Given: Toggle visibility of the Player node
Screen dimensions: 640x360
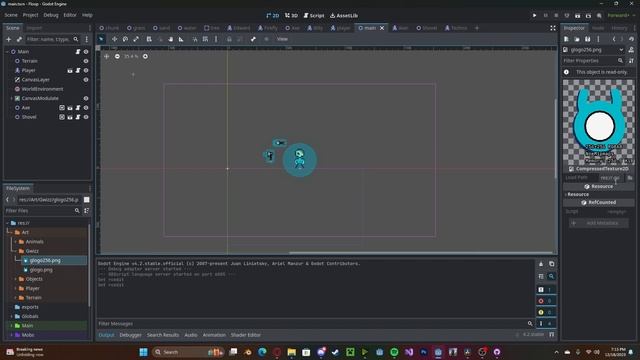Looking at the screenshot, I should [x=86, y=71].
